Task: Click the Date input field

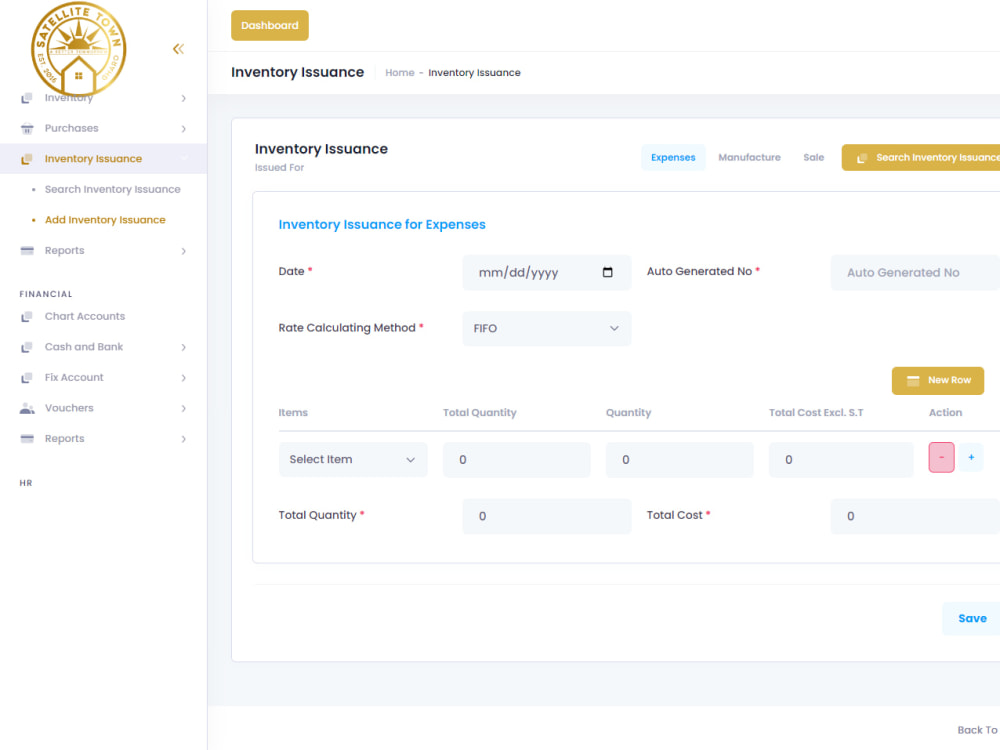Action: coord(547,272)
